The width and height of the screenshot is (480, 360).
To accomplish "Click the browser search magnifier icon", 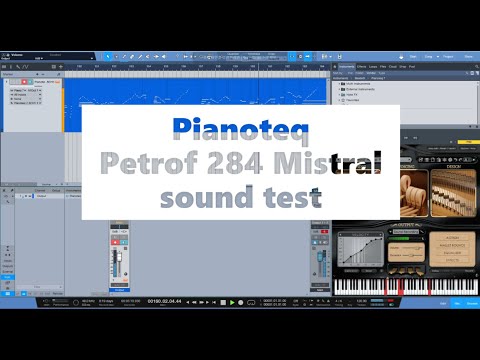I will [x=477, y=67].
